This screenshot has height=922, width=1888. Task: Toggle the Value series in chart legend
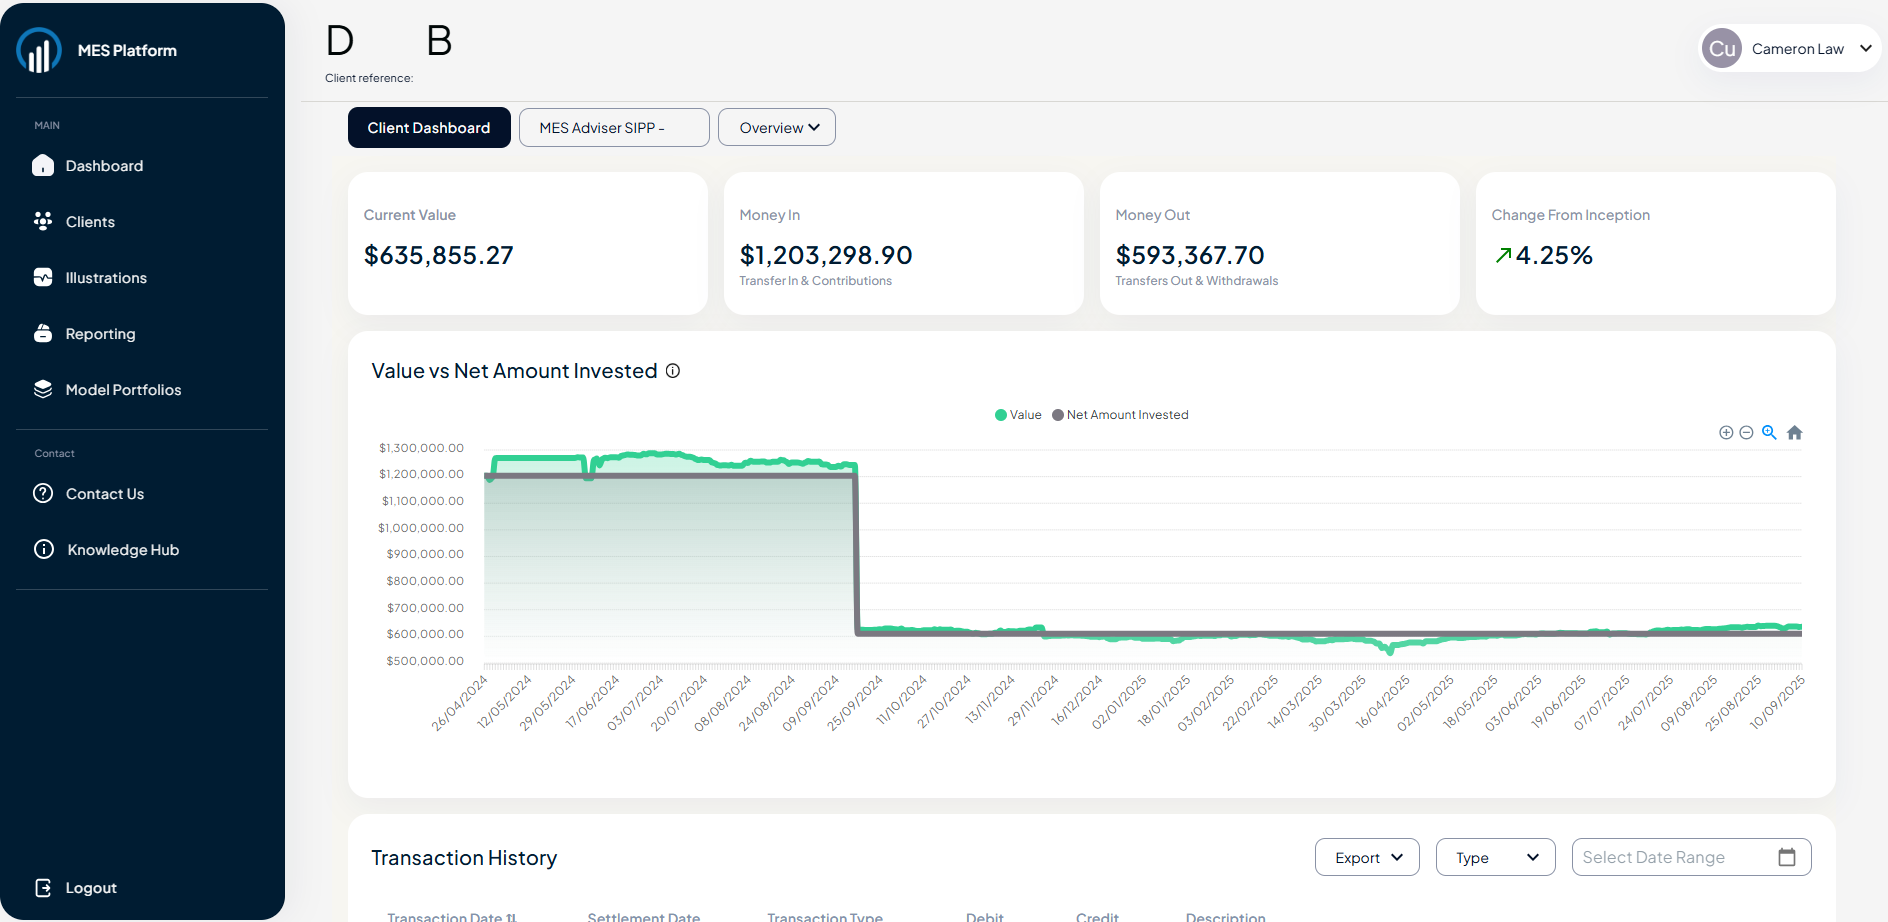pos(1018,415)
